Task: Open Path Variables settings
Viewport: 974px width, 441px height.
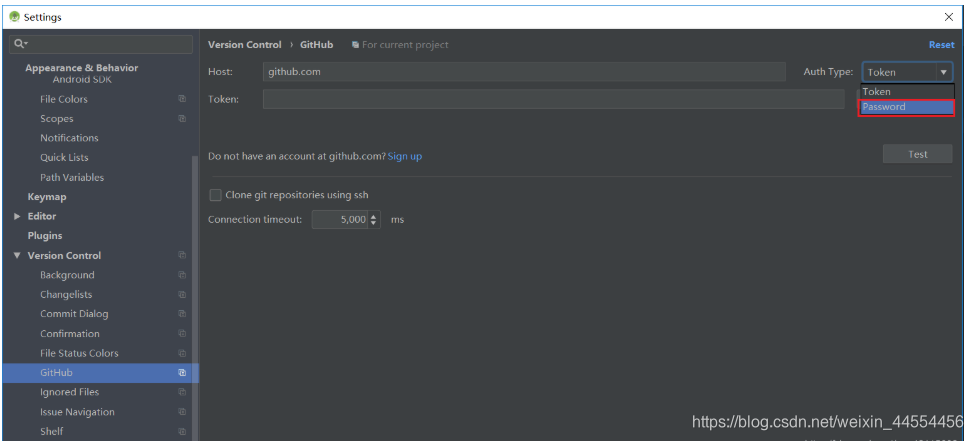Action: pyautogui.click(x=72, y=178)
